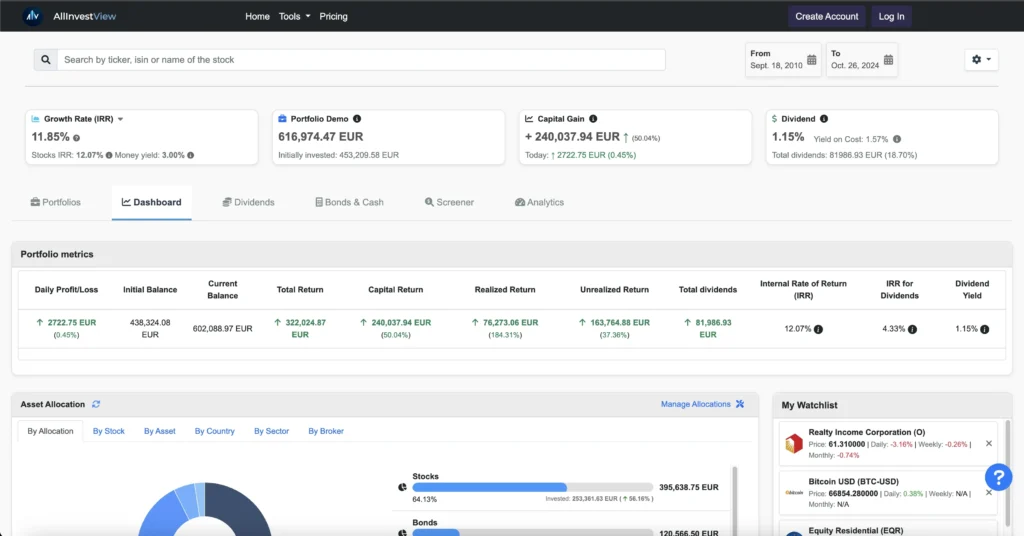Go to Home in the navigation bar
Viewport: 1024px width, 536px height.
257,16
